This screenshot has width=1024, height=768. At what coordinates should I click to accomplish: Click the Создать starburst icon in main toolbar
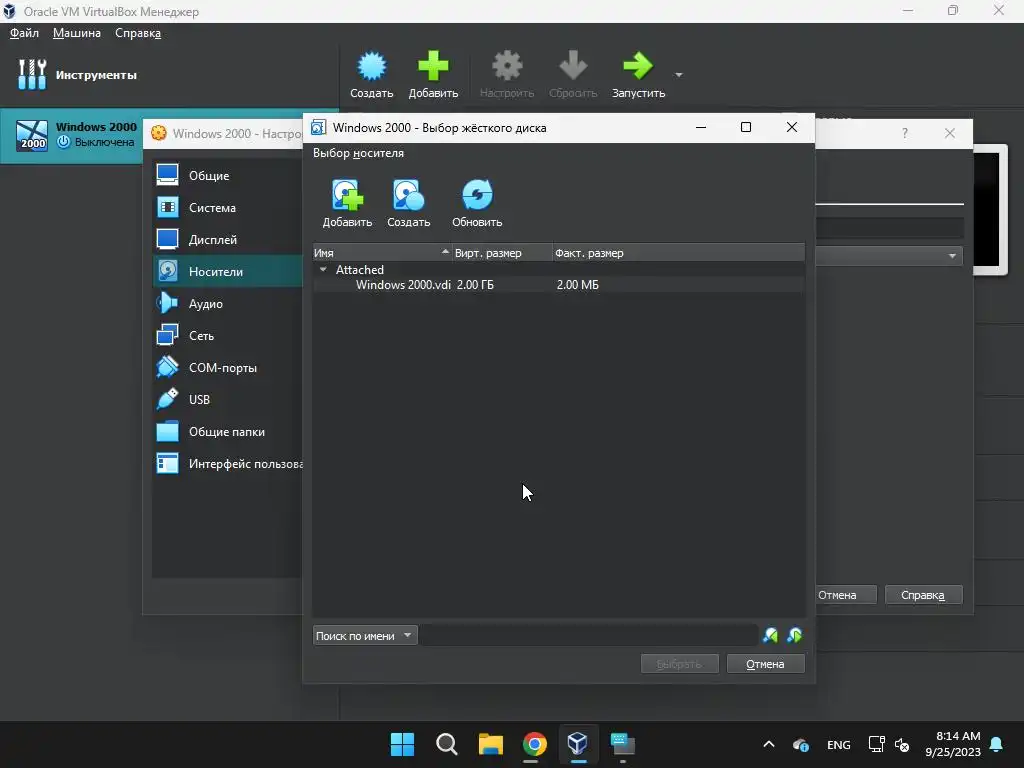(372, 67)
